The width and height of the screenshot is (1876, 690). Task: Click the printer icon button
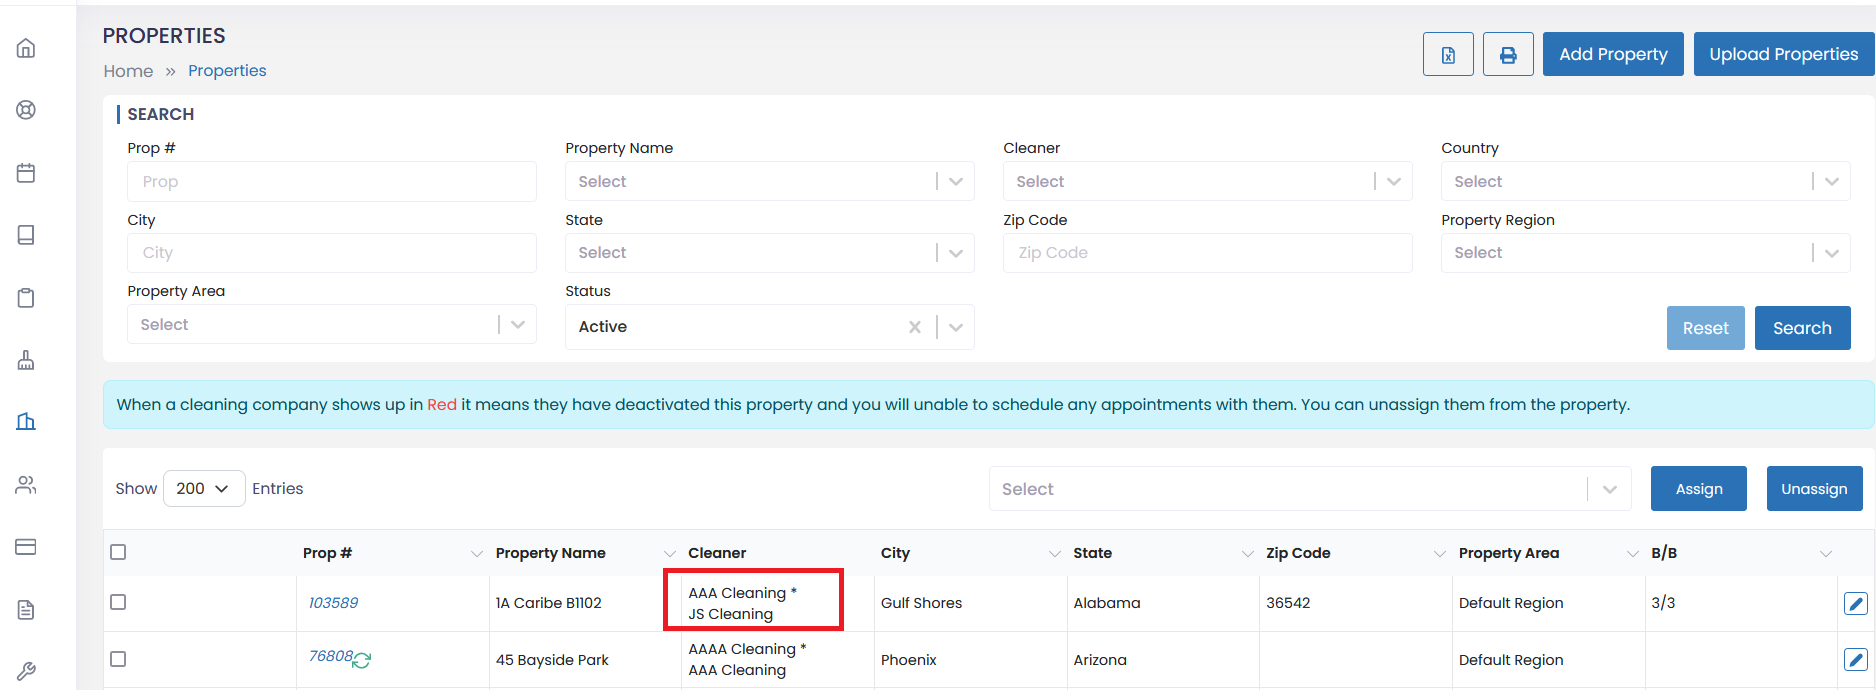click(x=1507, y=54)
